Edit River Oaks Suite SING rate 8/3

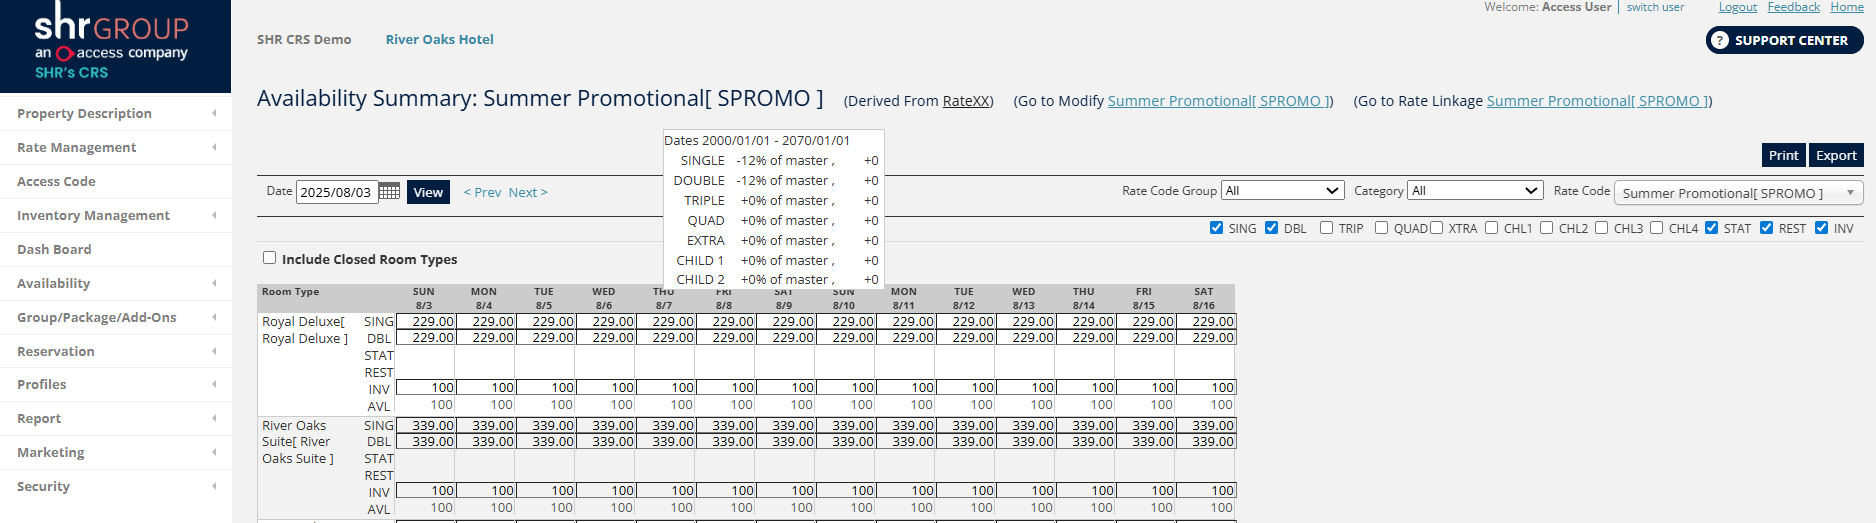pyautogui.click(x=426, y=425)
